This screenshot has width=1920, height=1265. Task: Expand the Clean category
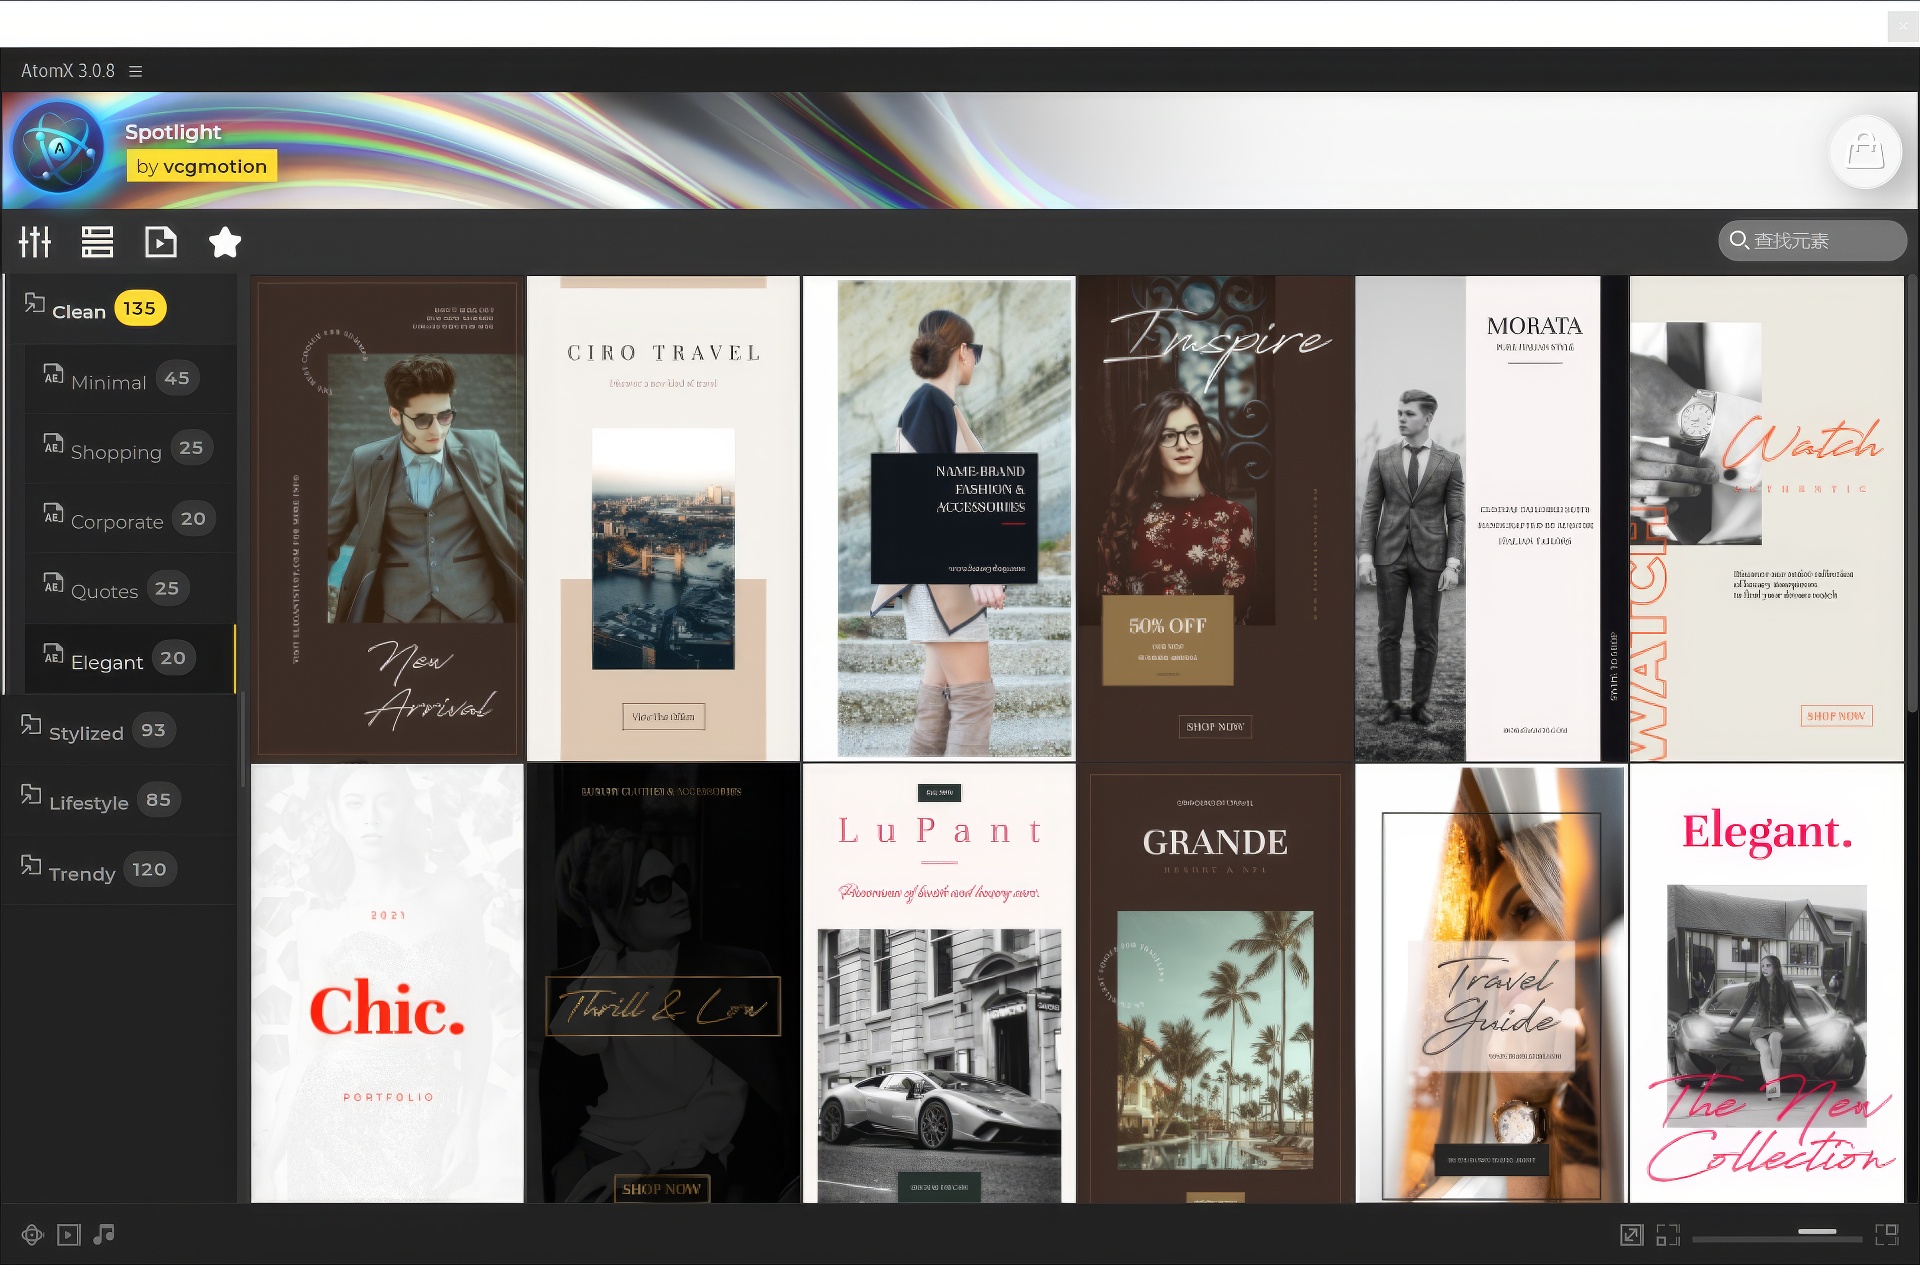tap(120, 310)
